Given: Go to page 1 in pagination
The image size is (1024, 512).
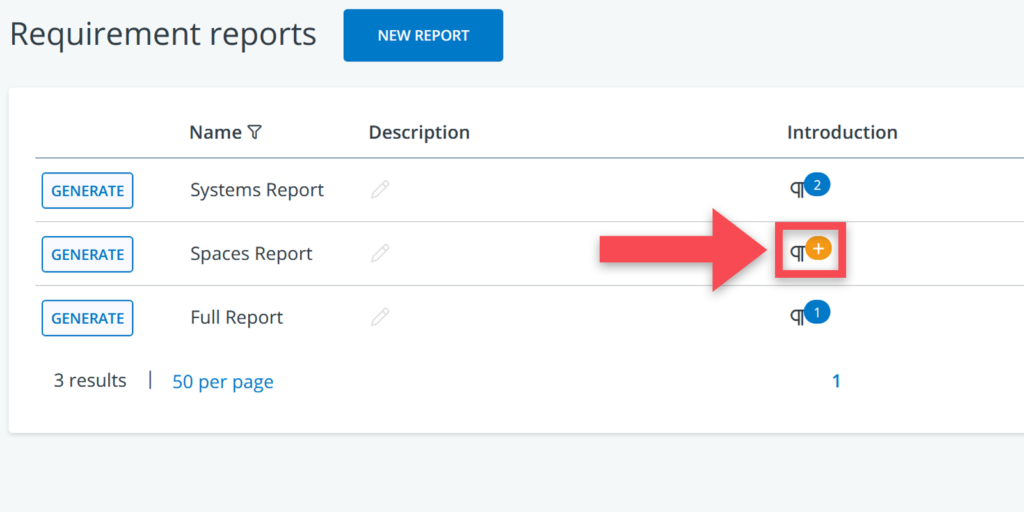Looking at the screenshot, I should [x=836, y=381].
